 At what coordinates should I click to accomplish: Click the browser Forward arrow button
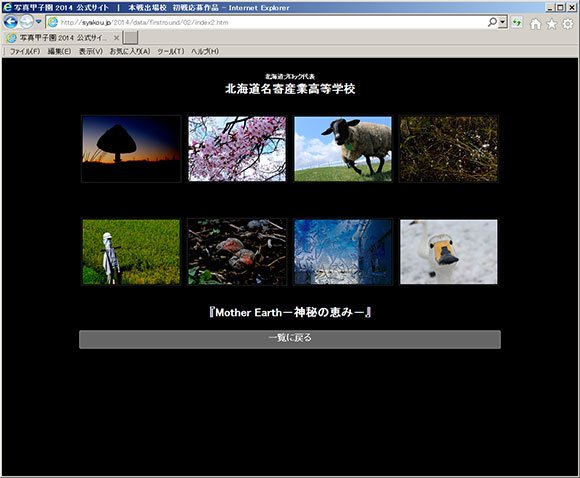pyautogui.click(x=26, y=22)
